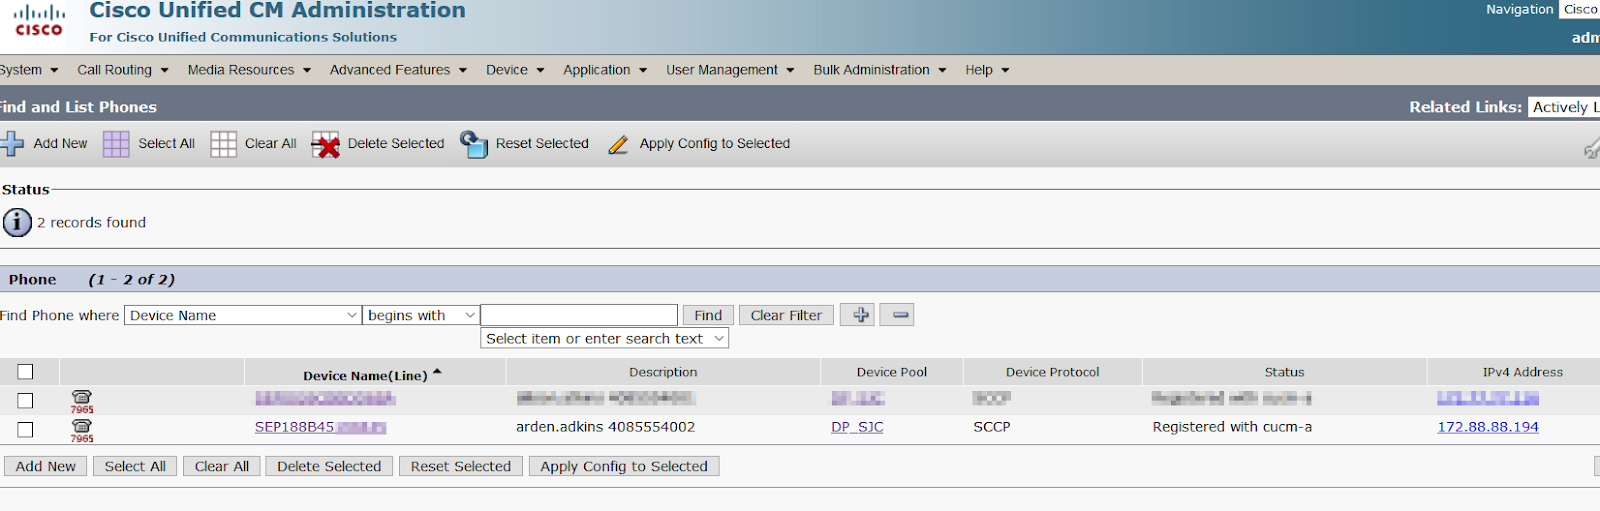The image size is (1600, 511).
Task: Click the Add New plus icon in toolbar
Action: (x=12, y=144)
